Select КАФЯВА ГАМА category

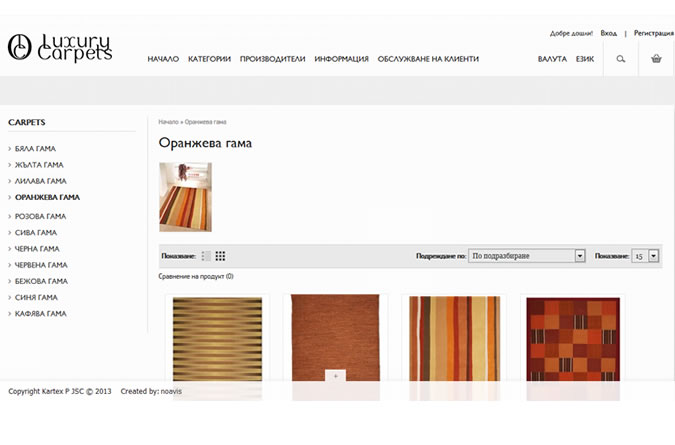pyautogui.click(x=40, y=314)
